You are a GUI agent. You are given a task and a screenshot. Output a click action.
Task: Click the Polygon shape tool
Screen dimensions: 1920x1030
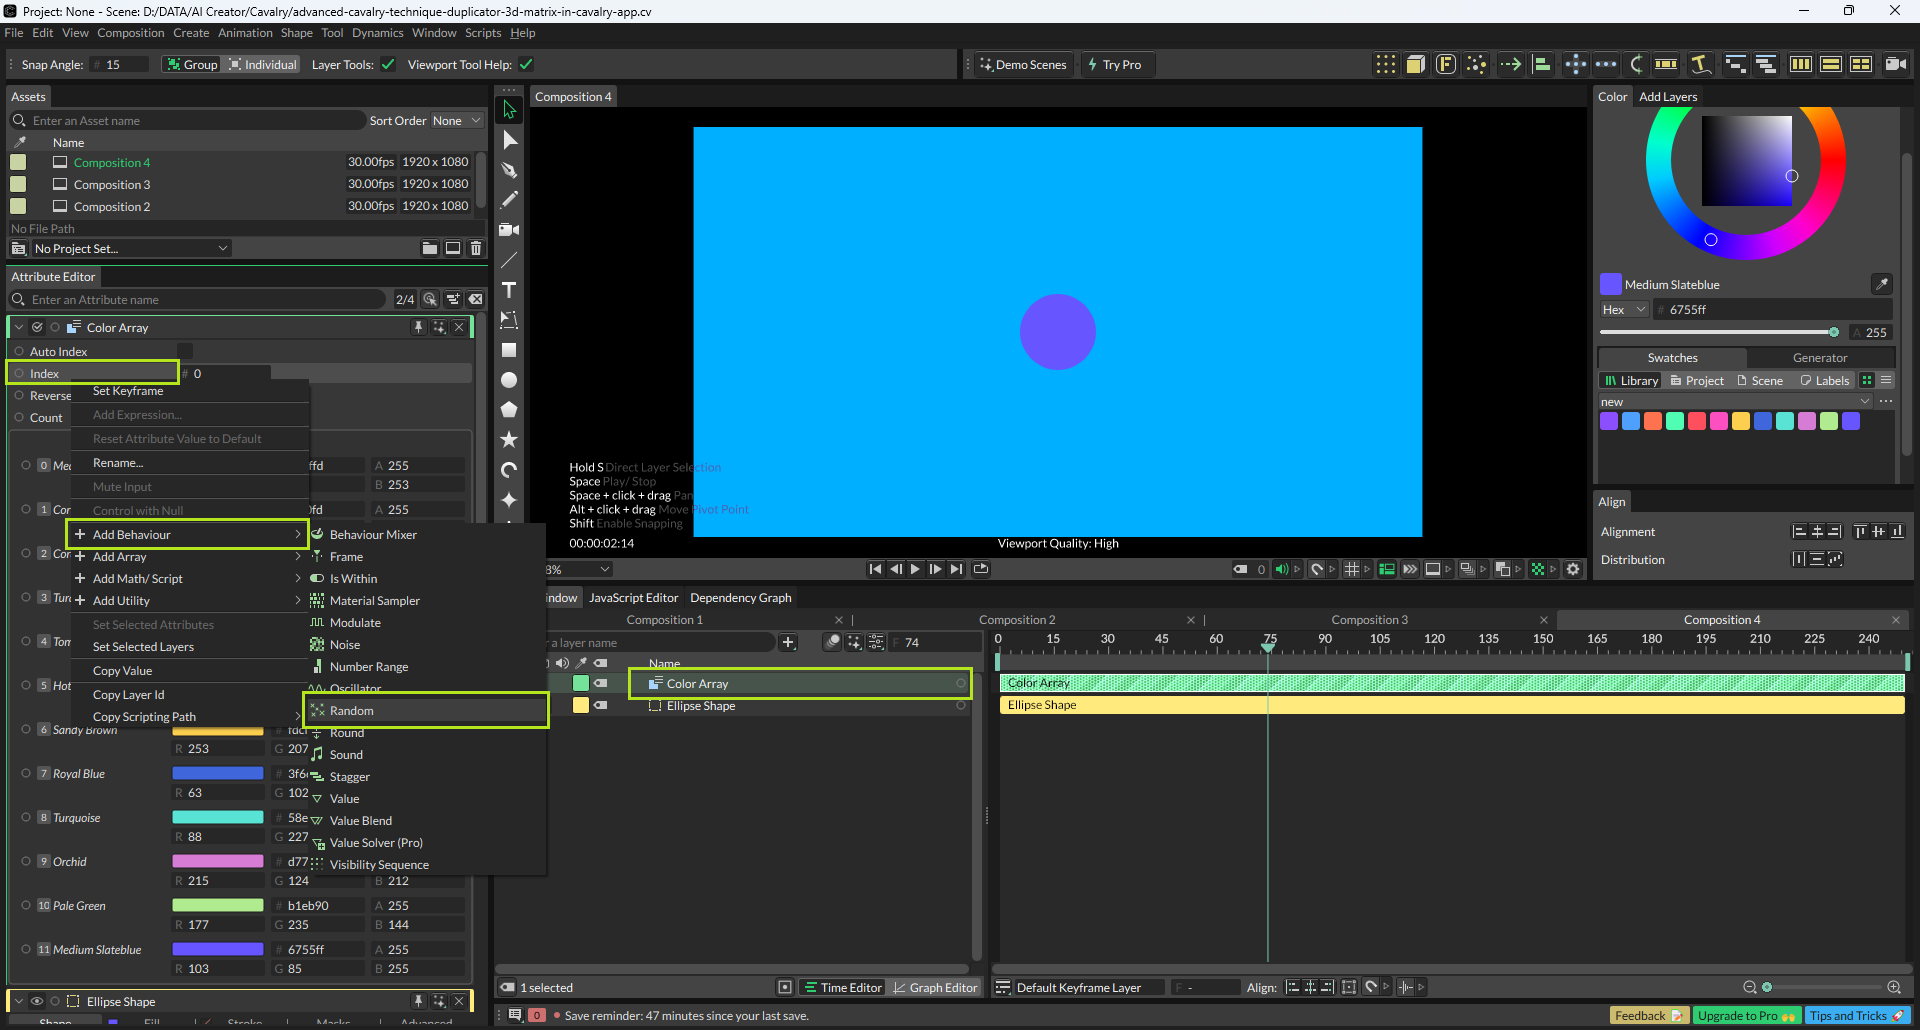point(509,410)
